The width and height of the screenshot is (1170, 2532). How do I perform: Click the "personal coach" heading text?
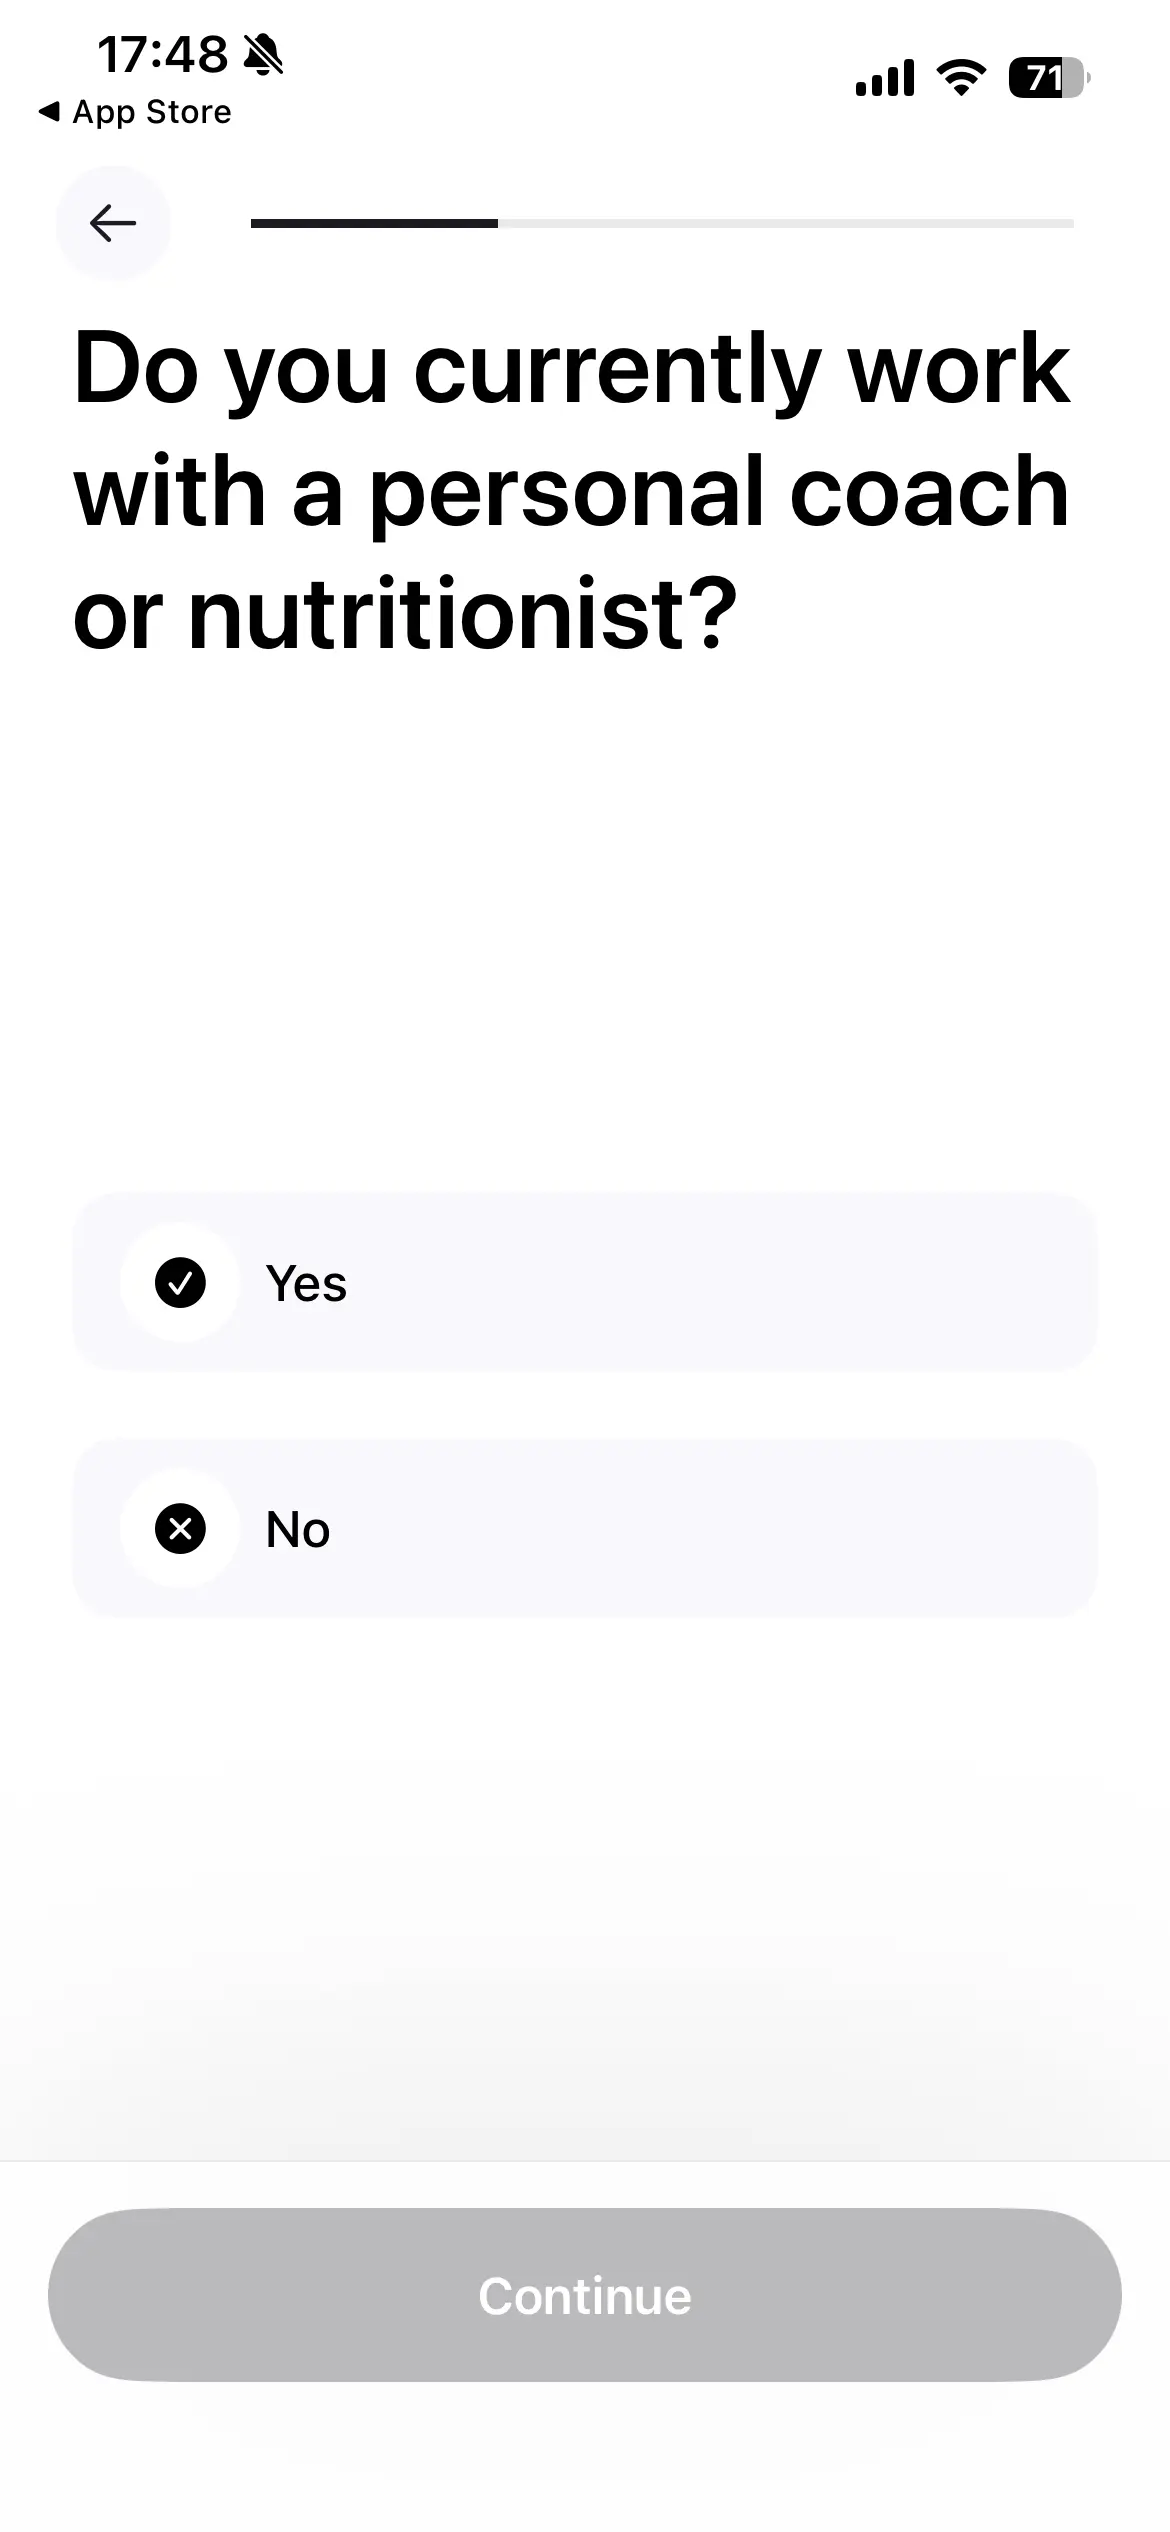(x=720, y=491)
